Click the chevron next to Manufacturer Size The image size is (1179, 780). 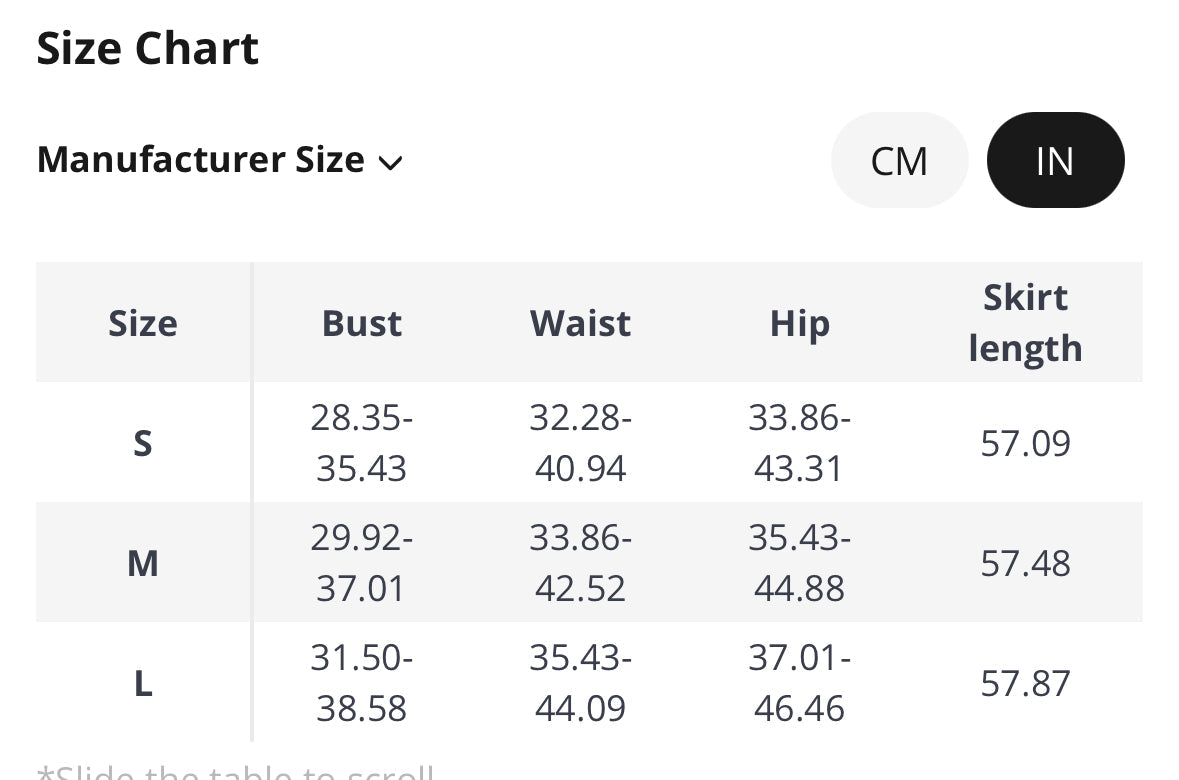[390, 162]
